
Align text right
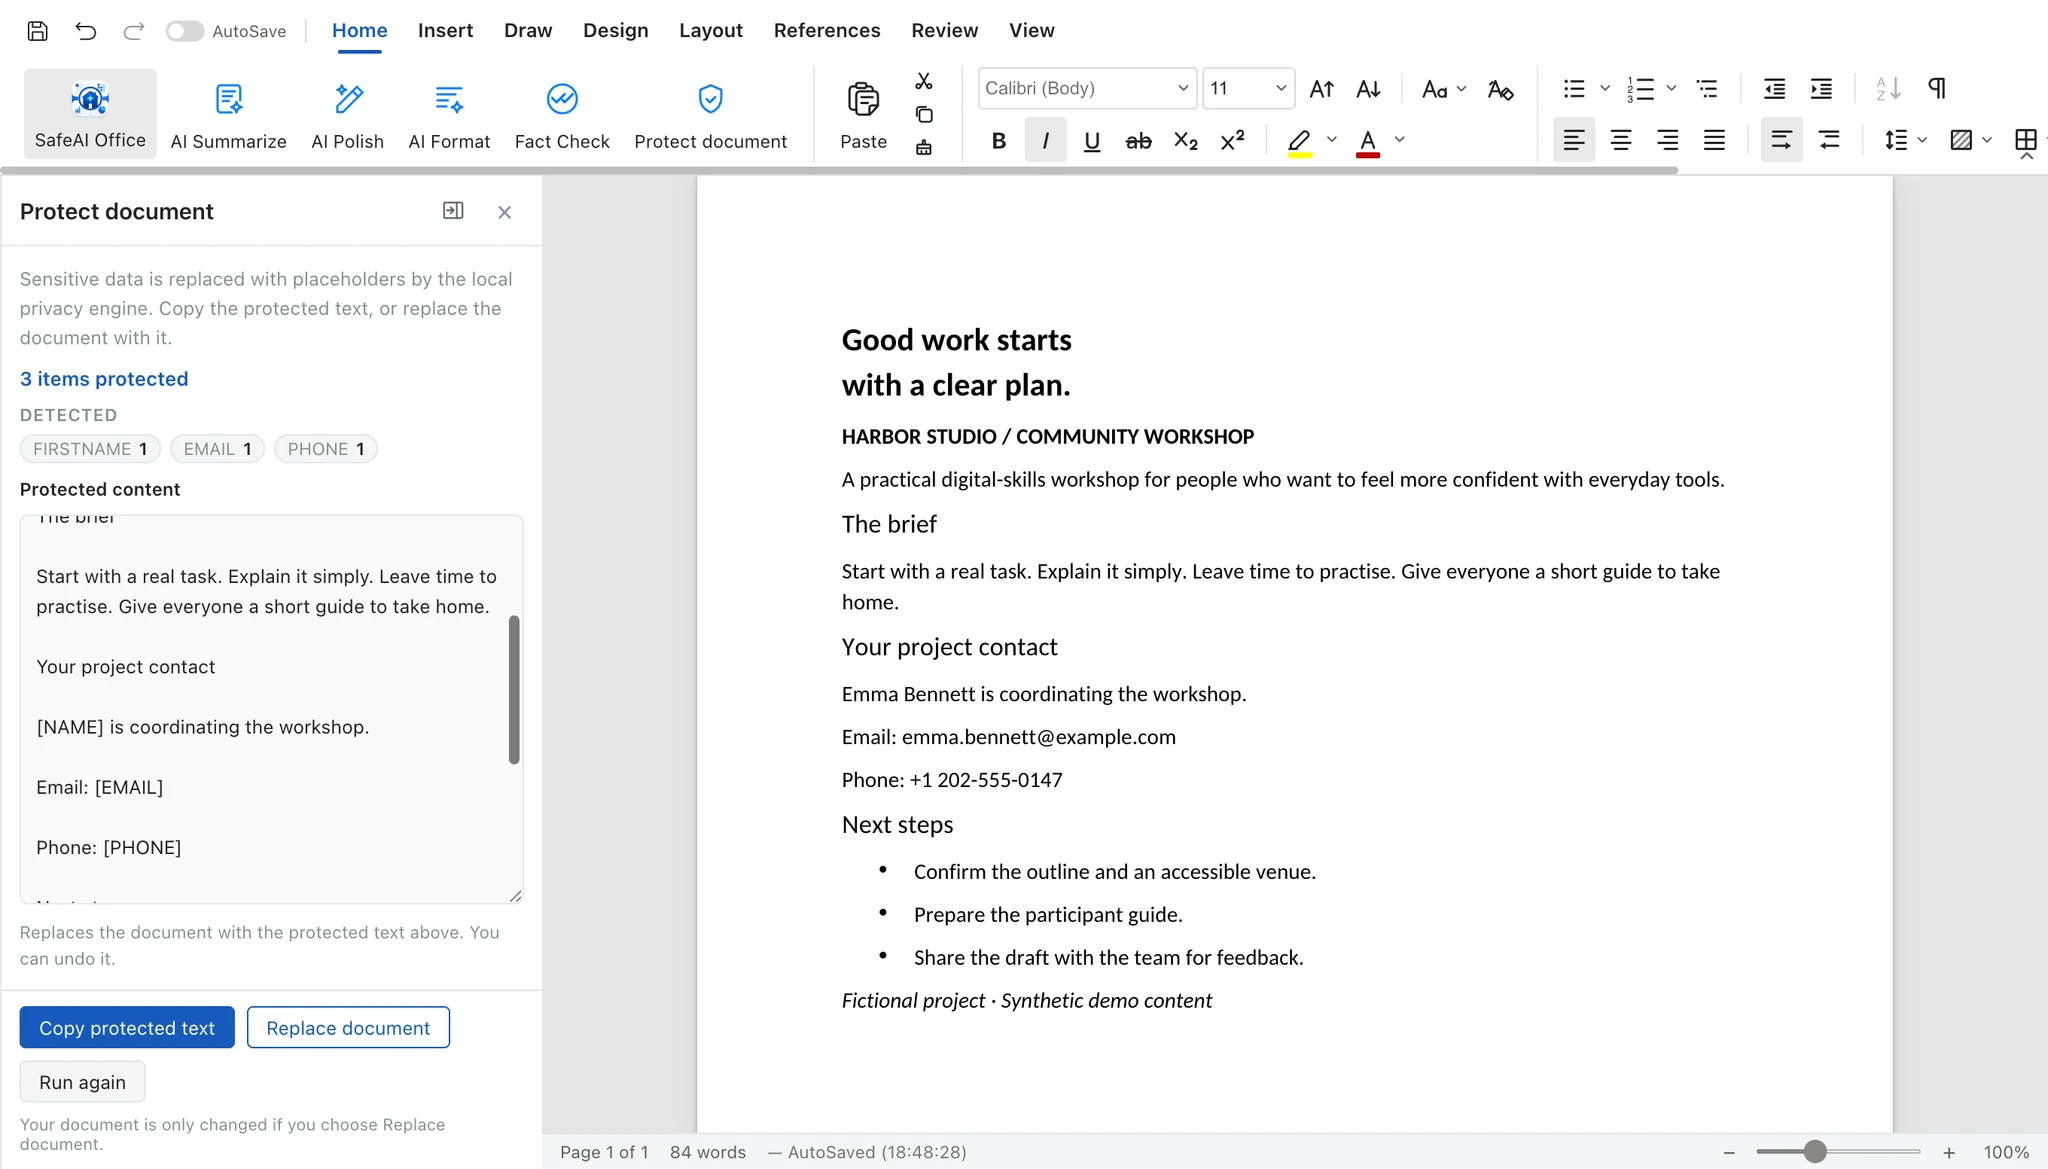(1667, 140)
